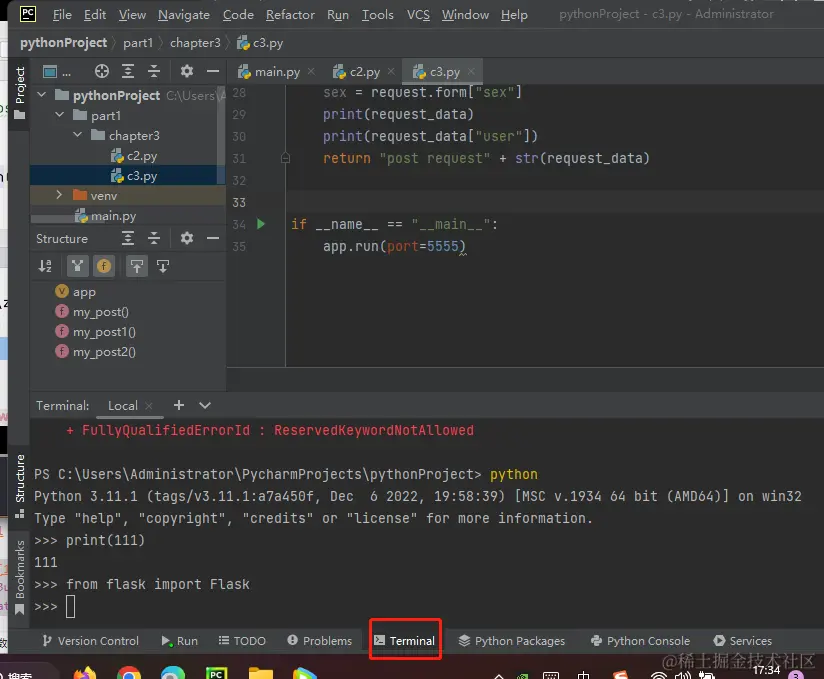The image size is (824, 679).
Task: Open Version Control tool window
Action: pos(90,641)
